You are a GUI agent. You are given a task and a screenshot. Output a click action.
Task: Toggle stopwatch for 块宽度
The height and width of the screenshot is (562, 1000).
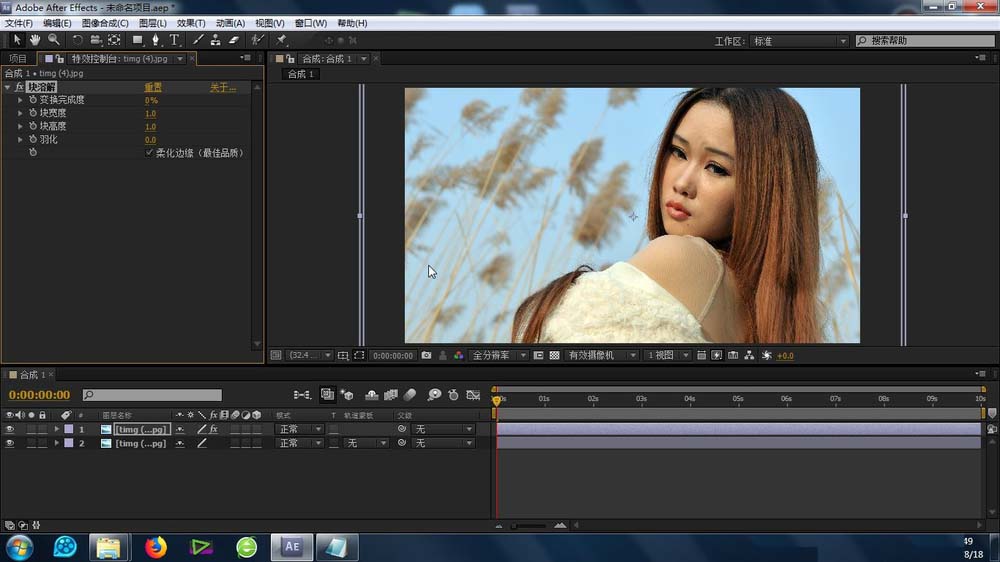coord(33,113)
